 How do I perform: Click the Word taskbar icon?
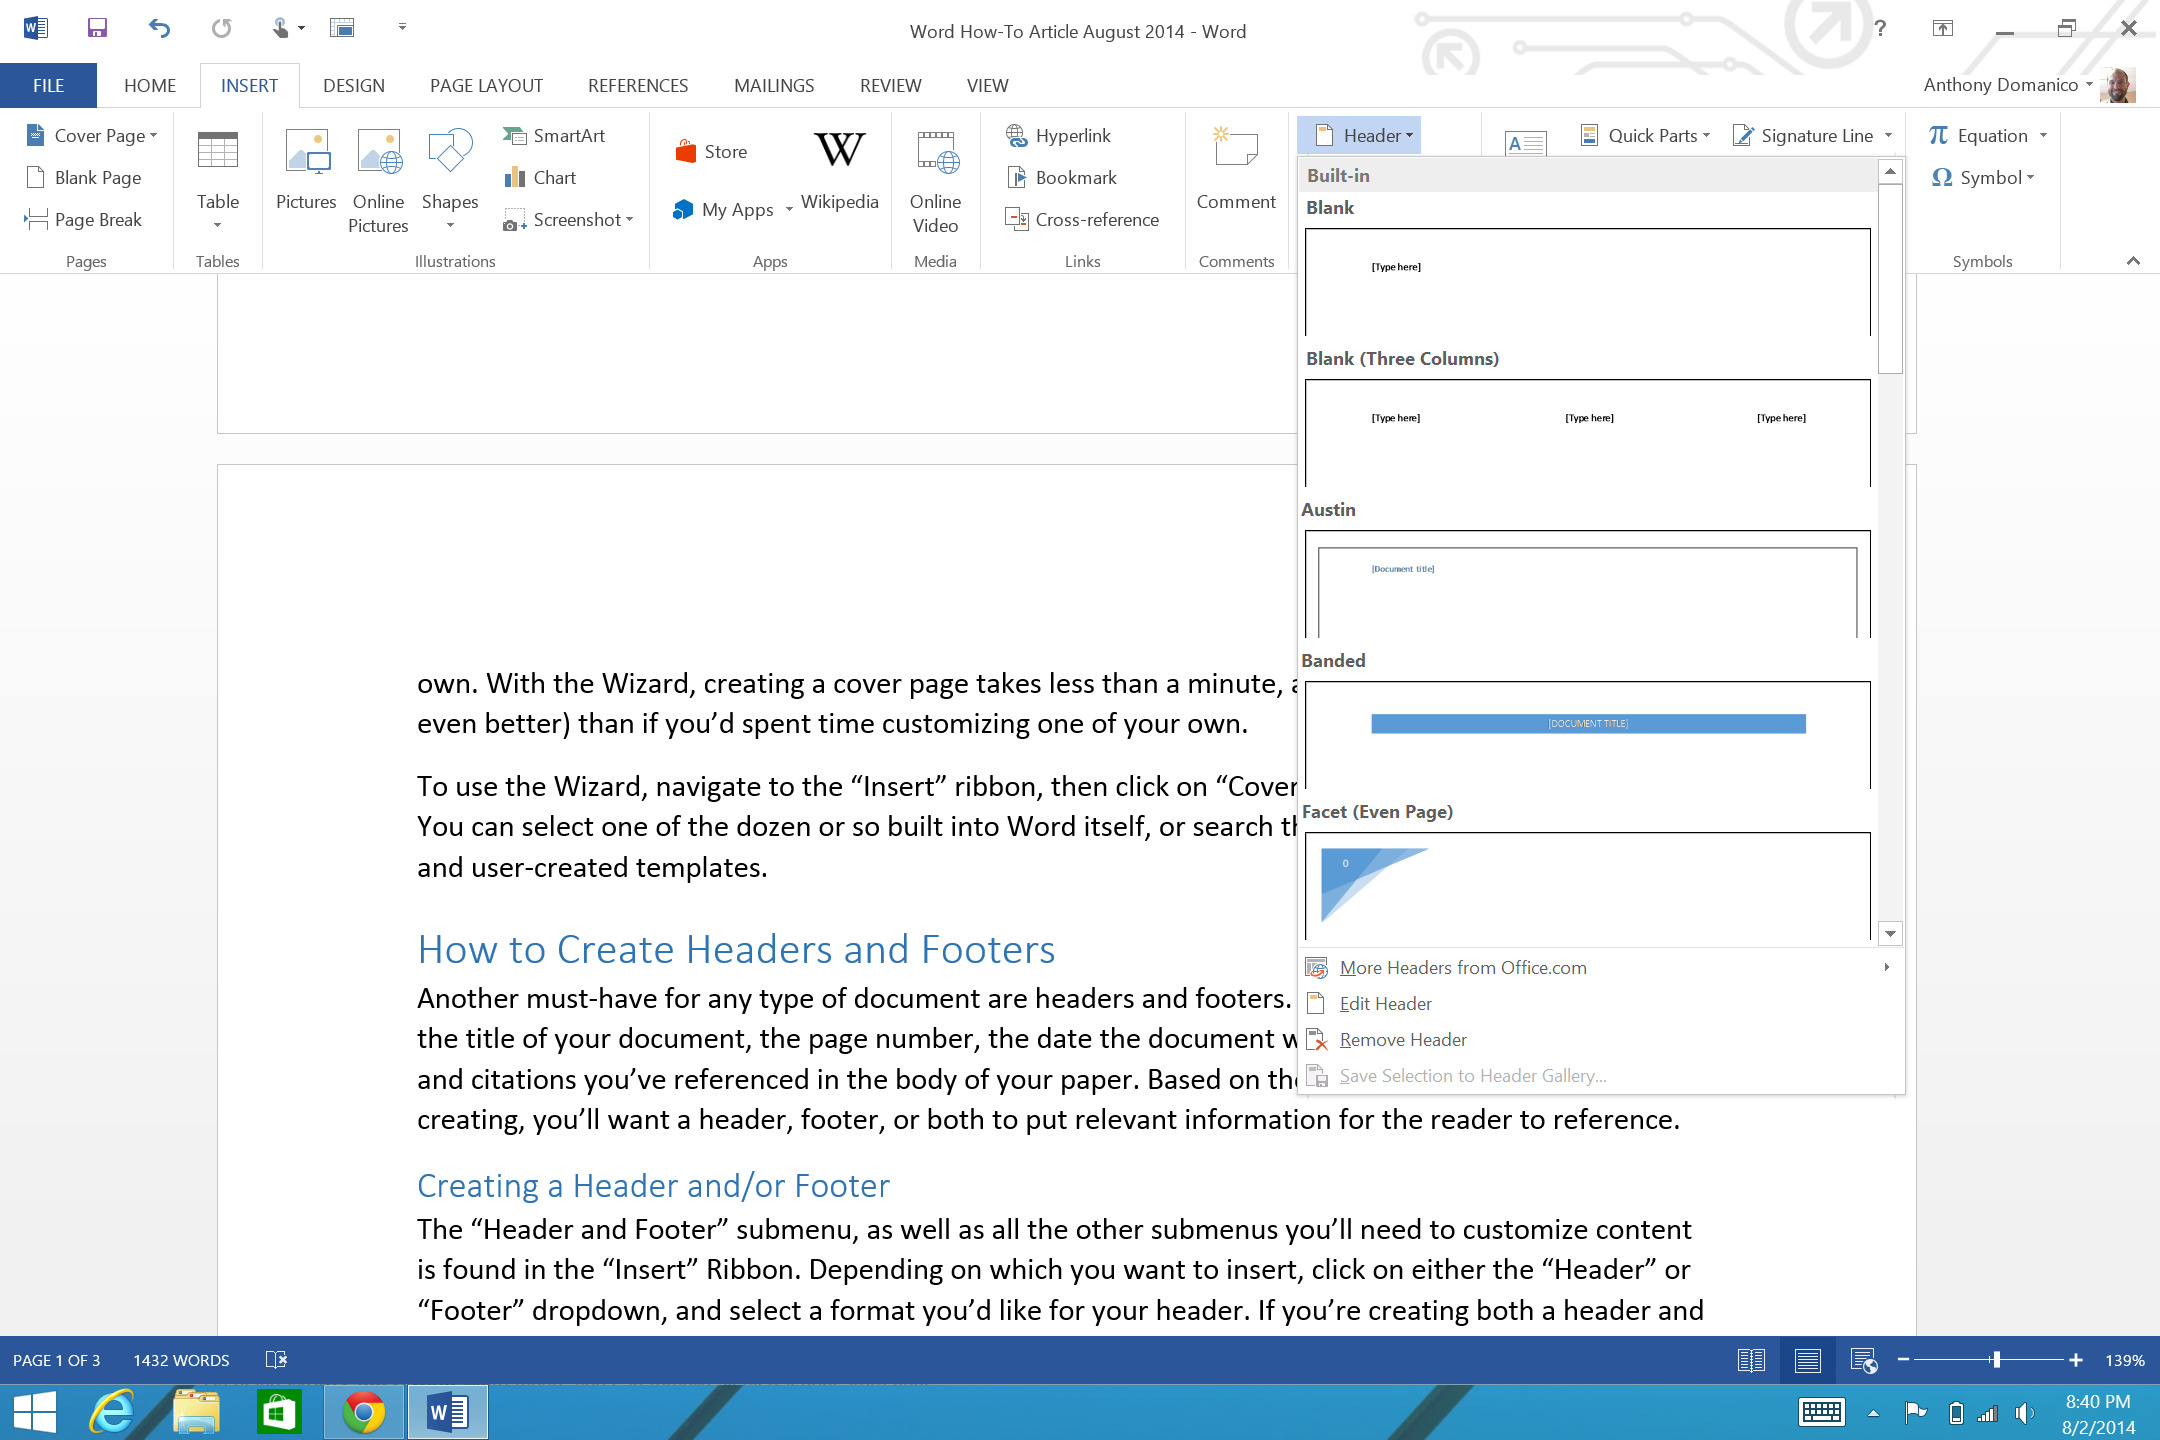pos(452,1411)
